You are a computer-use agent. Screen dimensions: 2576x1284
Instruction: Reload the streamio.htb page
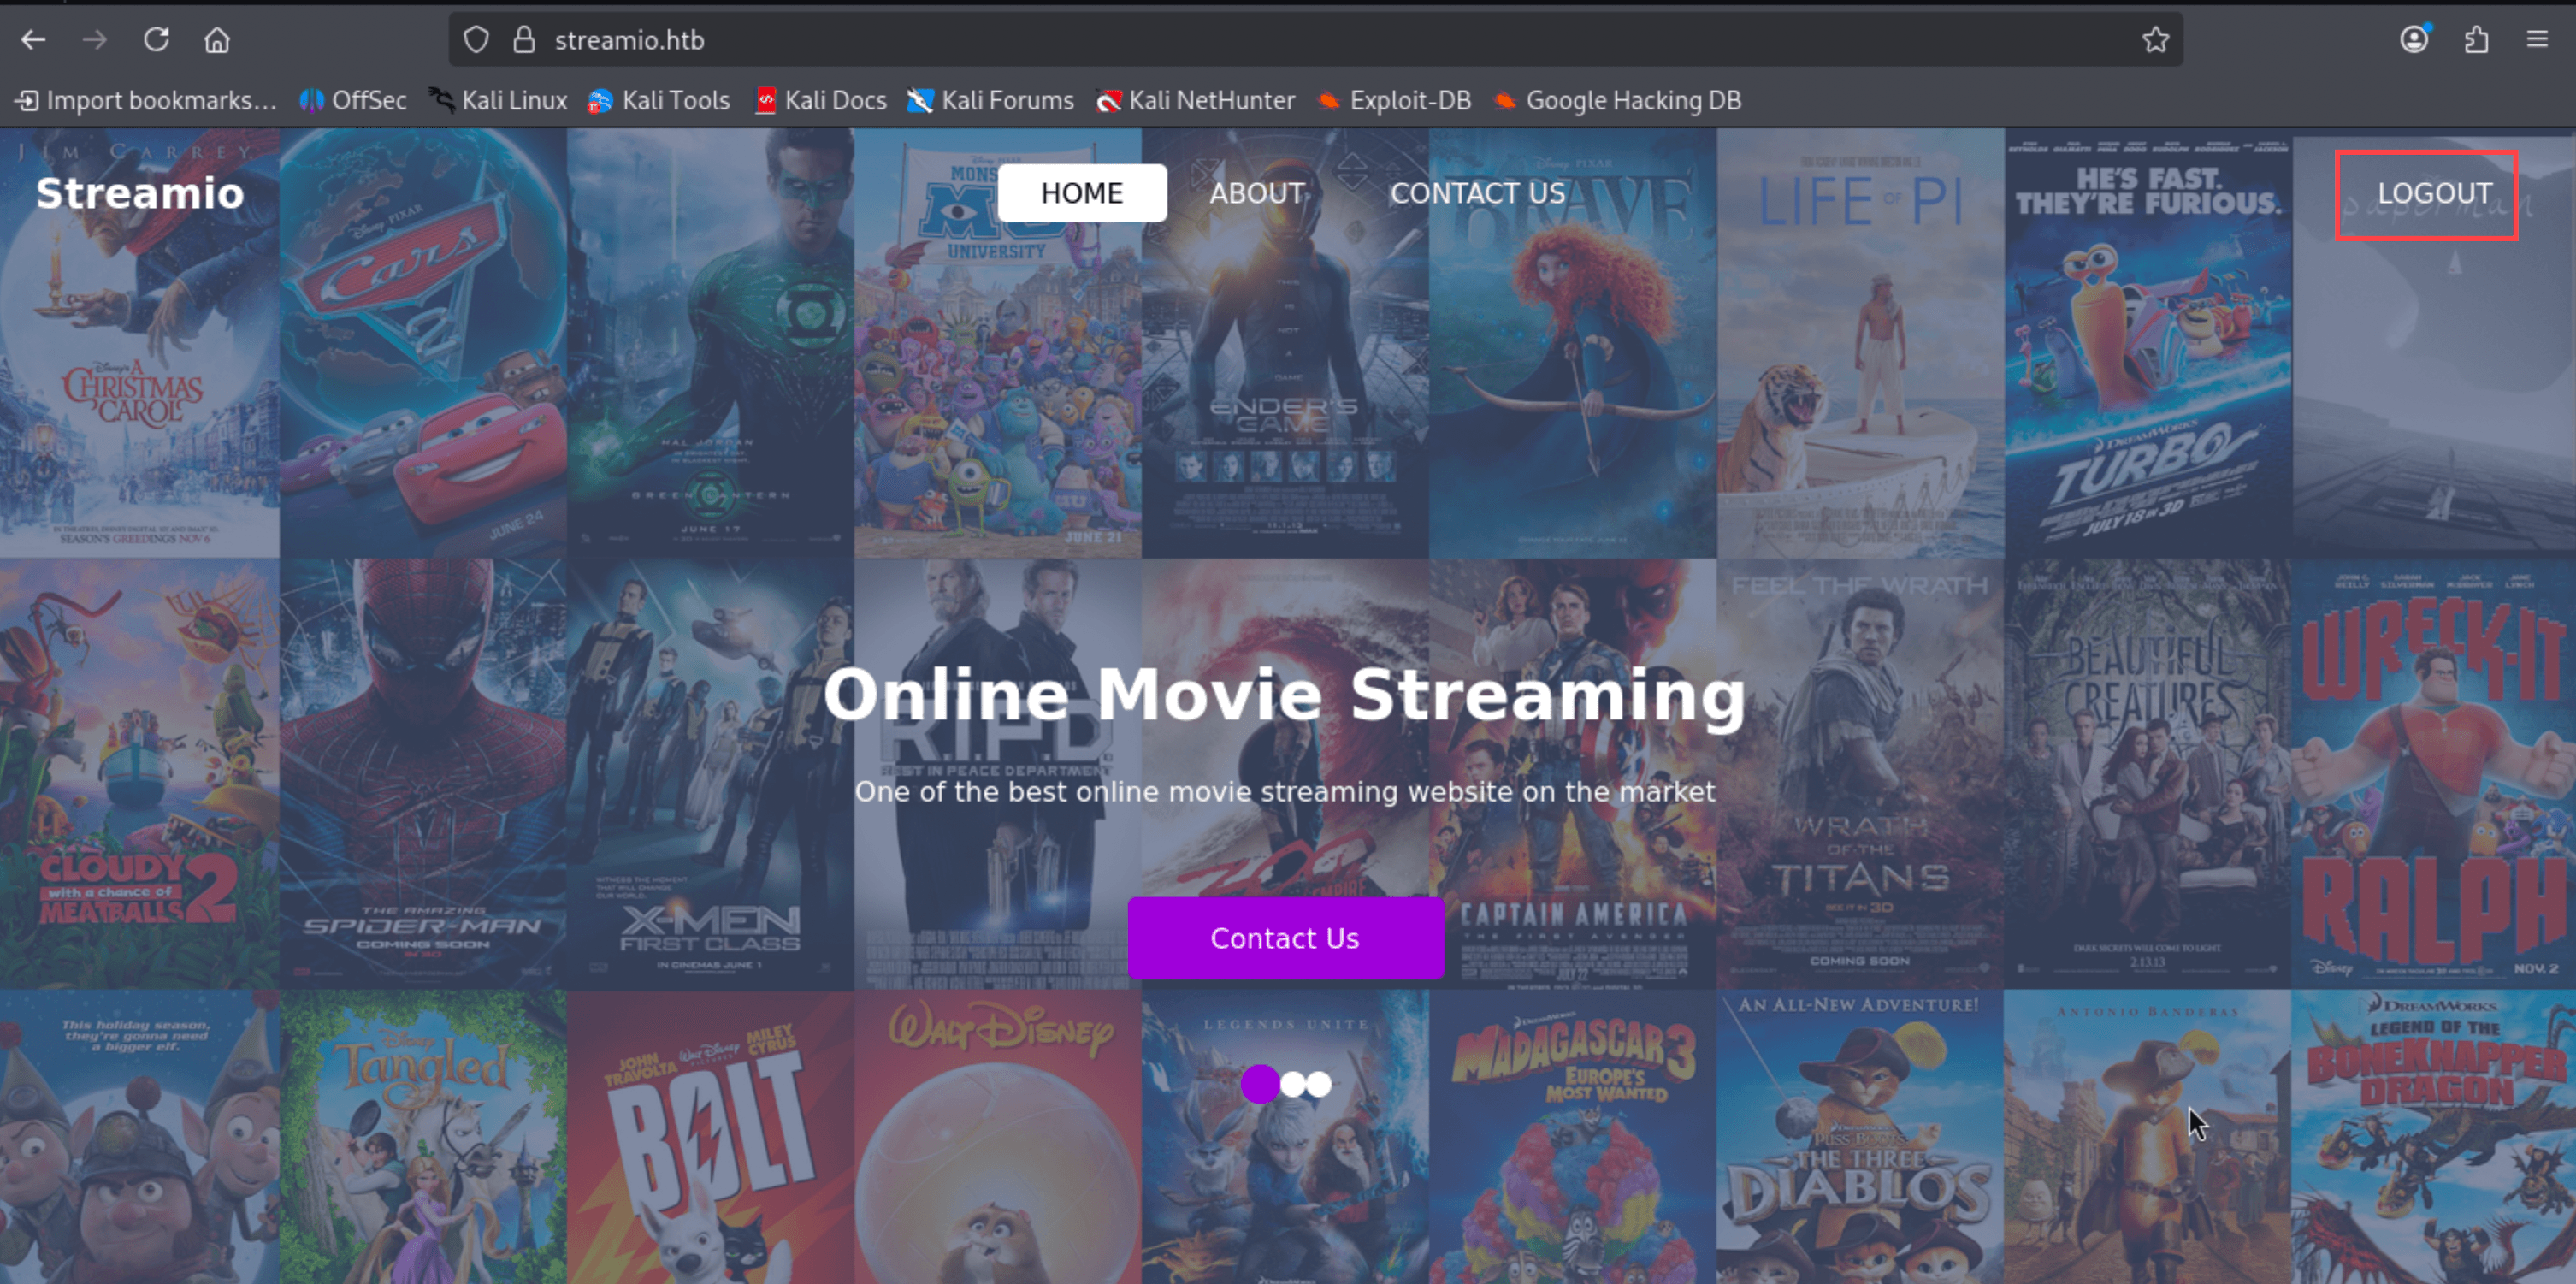(156, 40)
